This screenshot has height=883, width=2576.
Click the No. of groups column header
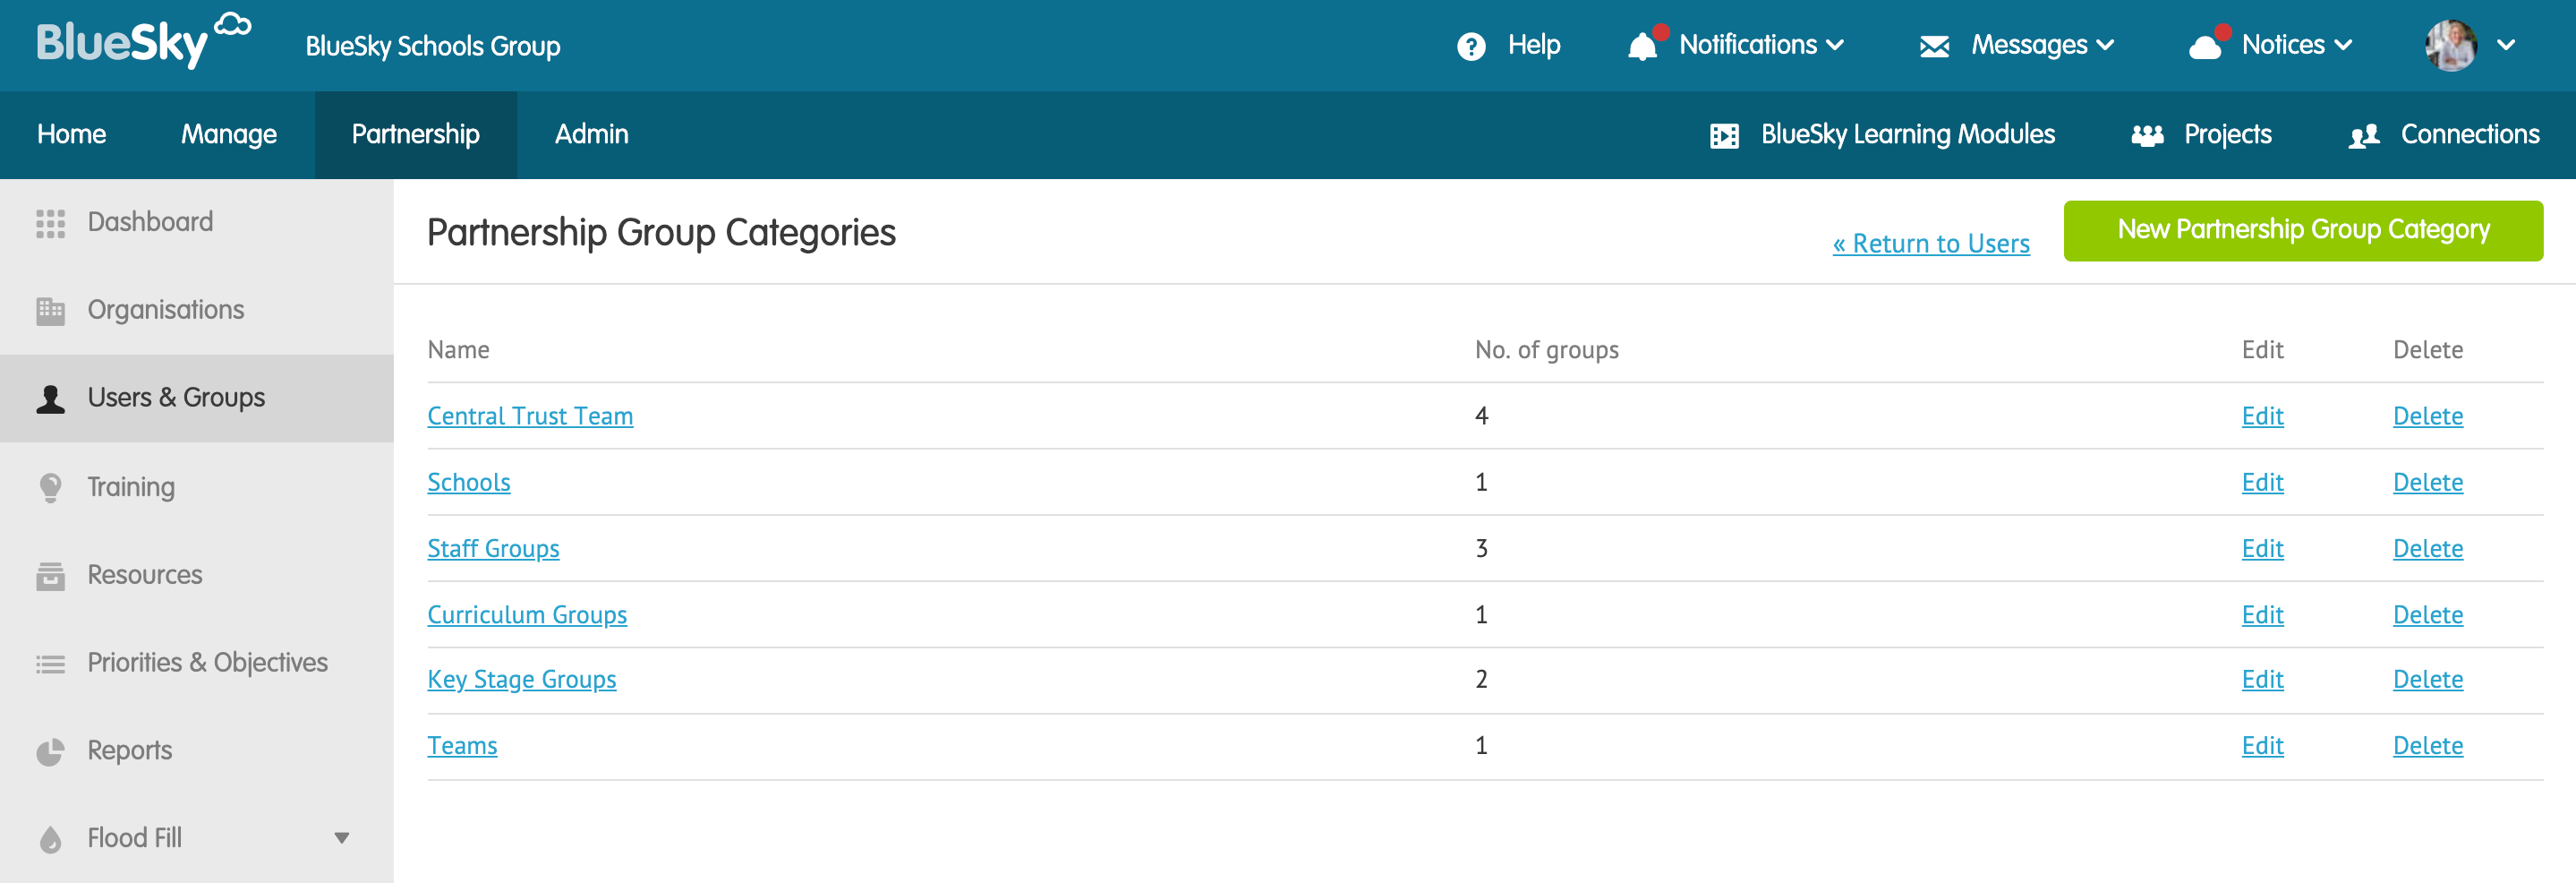click(1546, 350)
